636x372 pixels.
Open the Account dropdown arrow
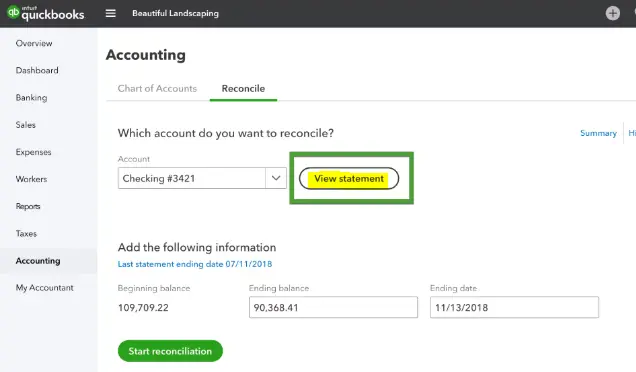pos(276,178)
